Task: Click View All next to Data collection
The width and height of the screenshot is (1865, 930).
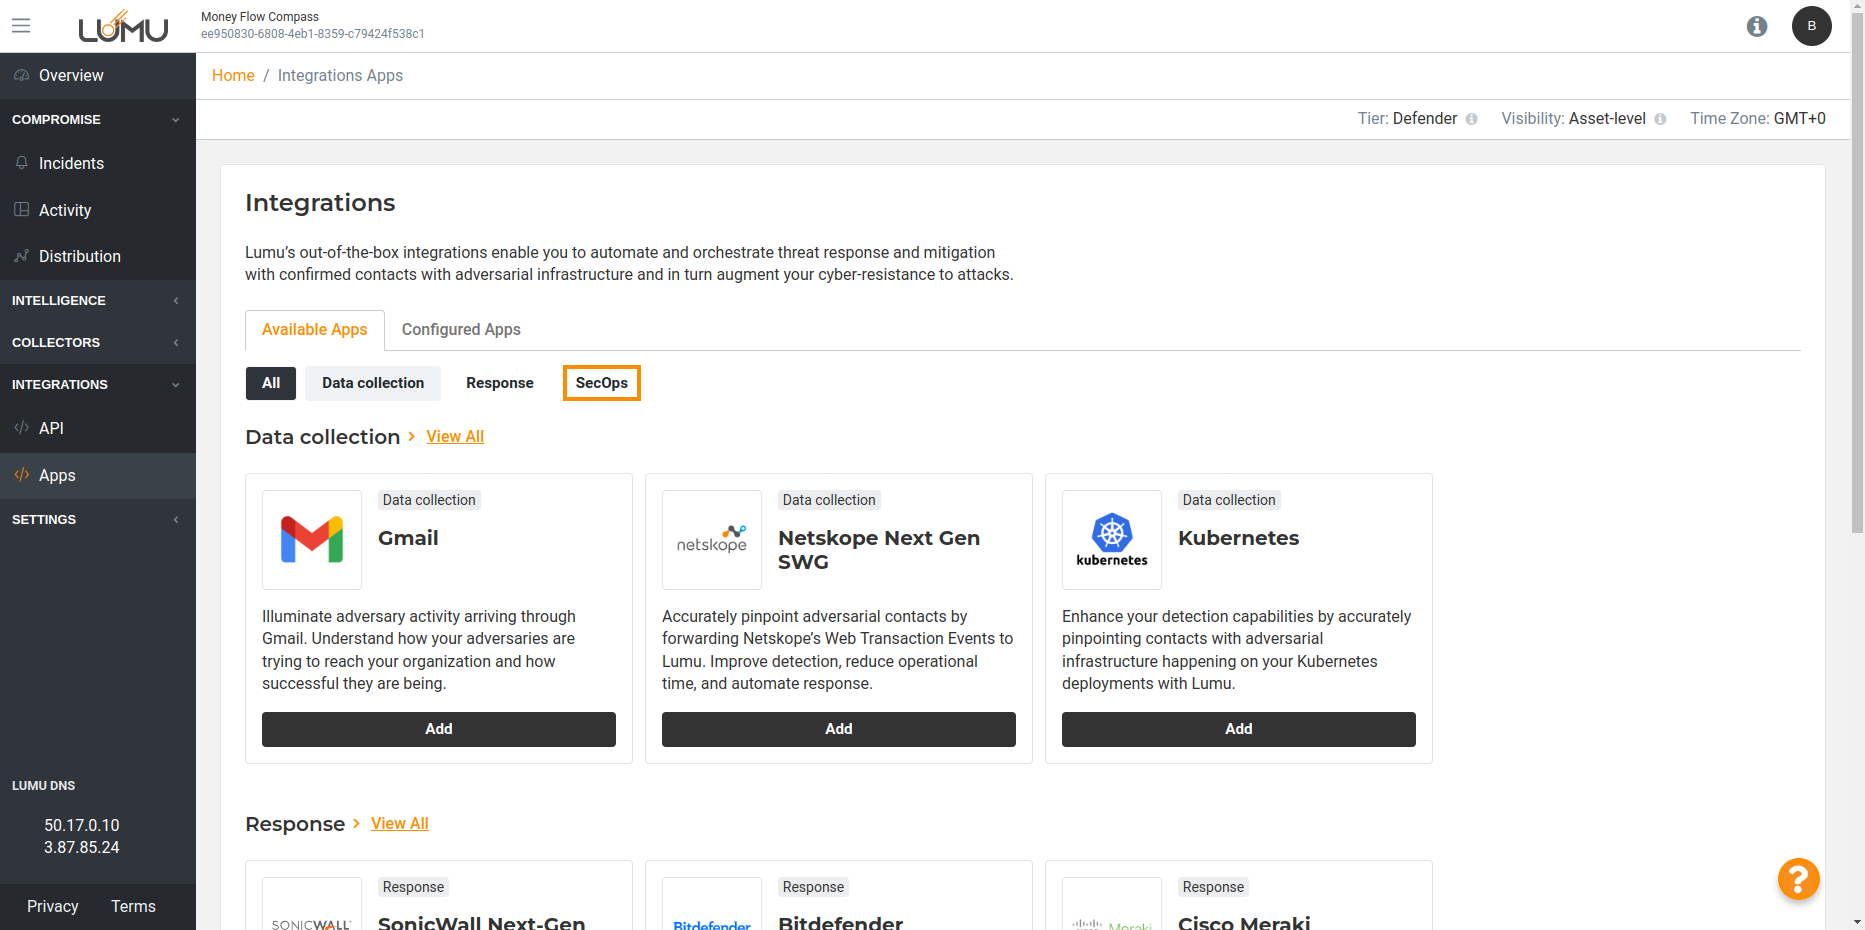Action: click(x=455, y=437)
